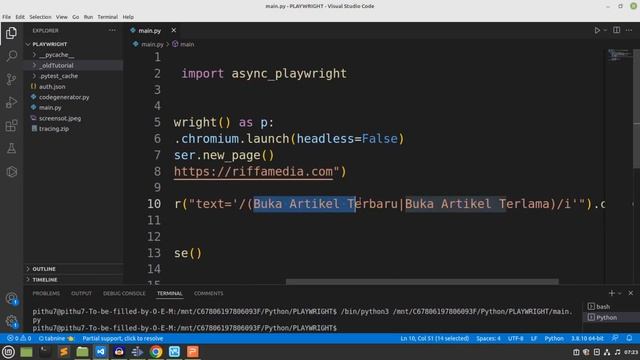The height and width of the screenshot is (360, 640).
Task: Switch to the COMMENTS panel tab
Action: (x=209, y=293)
